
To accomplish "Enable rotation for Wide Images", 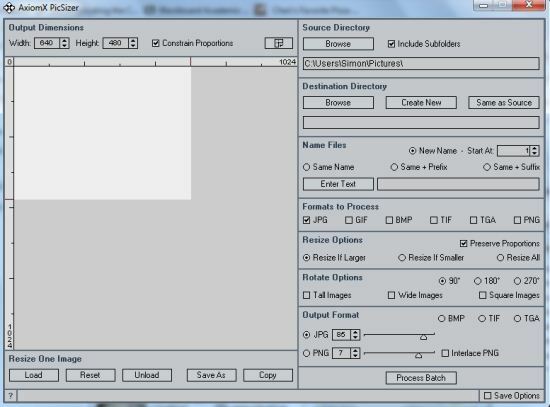I will point(391,295).
